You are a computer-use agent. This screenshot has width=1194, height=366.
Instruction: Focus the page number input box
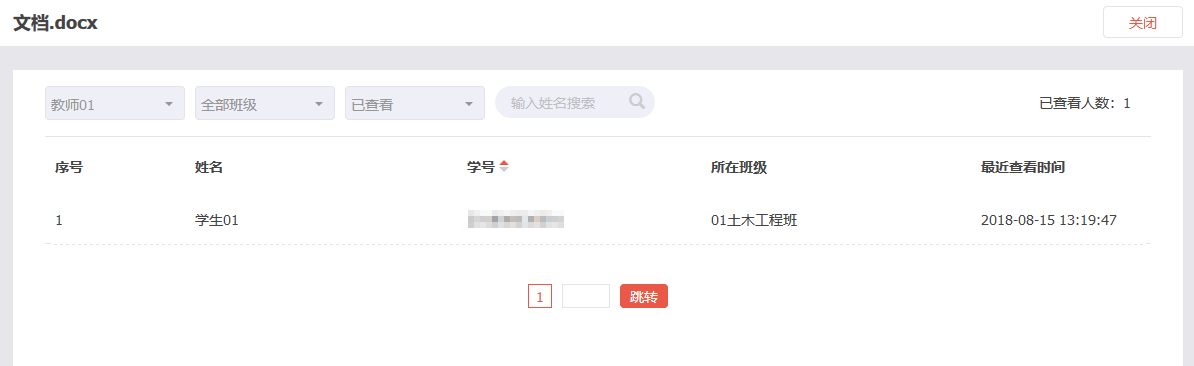pyautogui.click(x=586, y=297)
